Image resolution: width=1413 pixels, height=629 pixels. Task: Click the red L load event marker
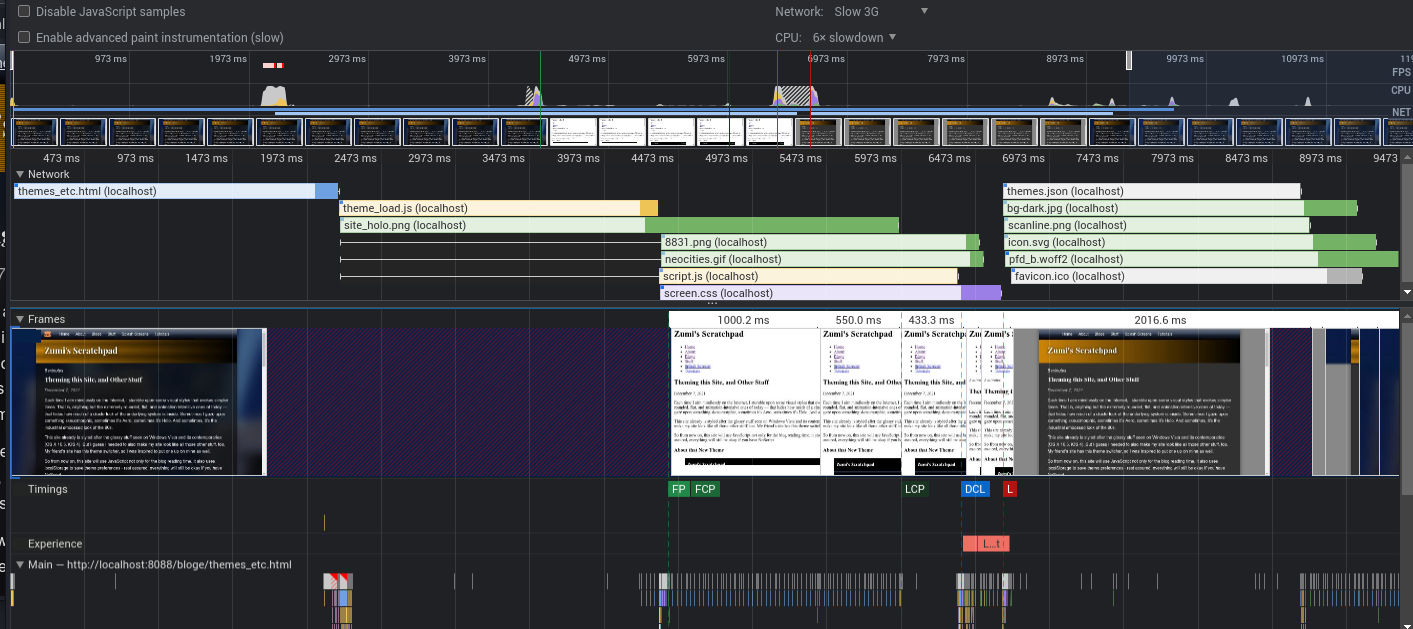click(1010, 489)
